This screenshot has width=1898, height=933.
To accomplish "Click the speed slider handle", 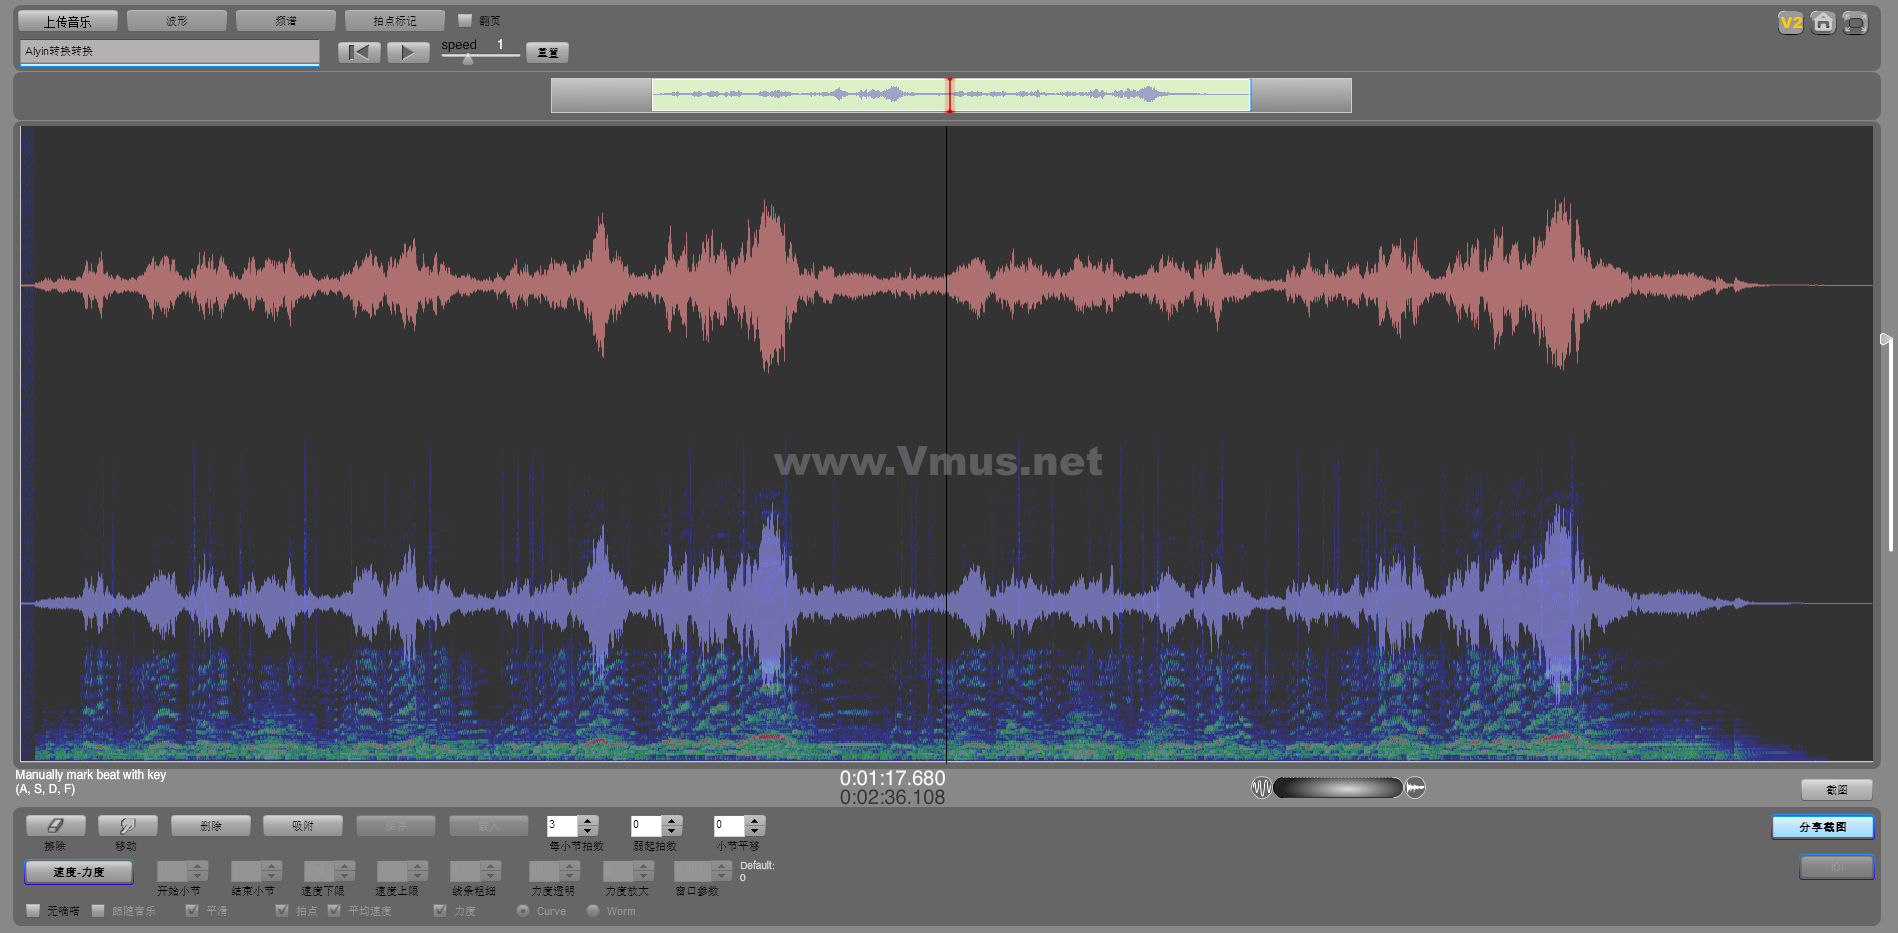I will [468, 58].
